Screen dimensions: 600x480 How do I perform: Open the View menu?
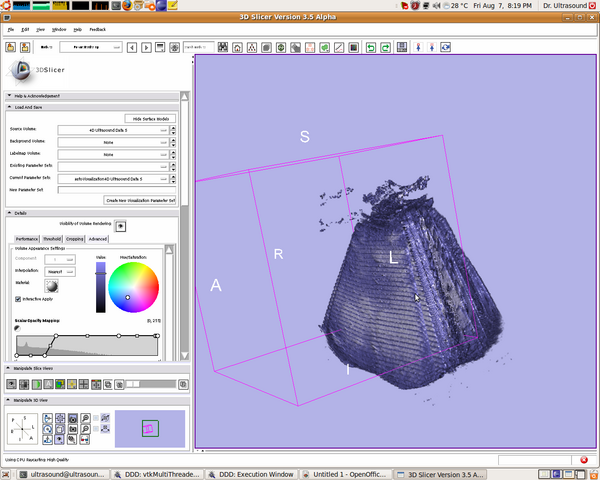pyautogui.click(x=40, y=29)
